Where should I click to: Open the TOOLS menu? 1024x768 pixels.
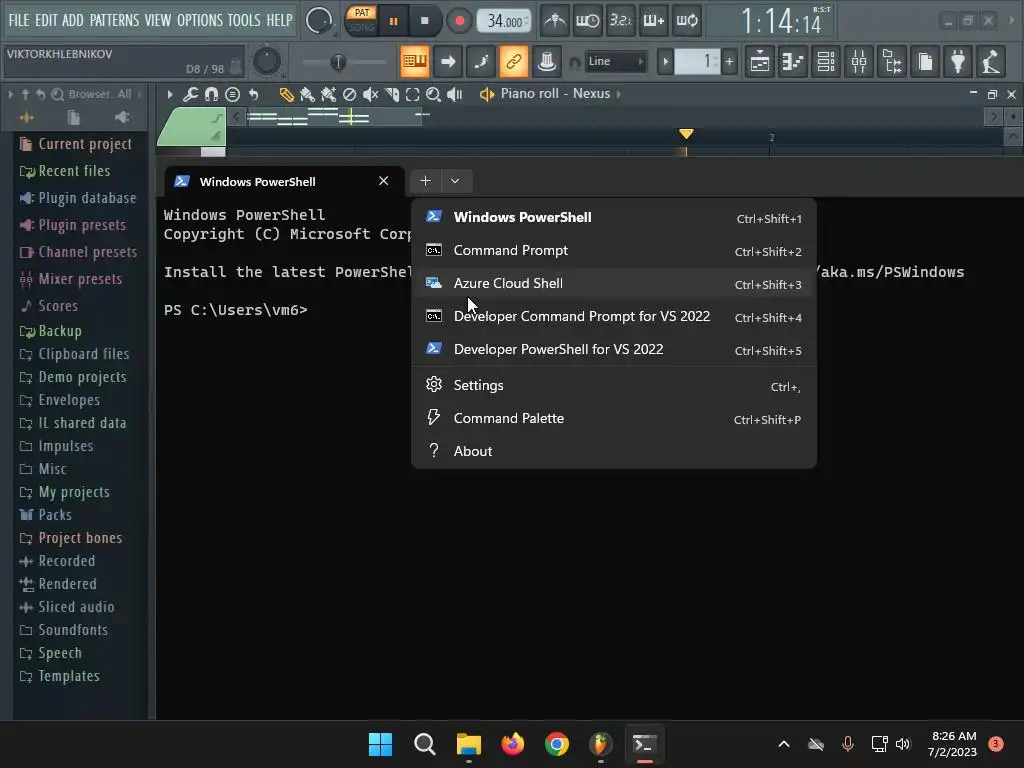244,20
